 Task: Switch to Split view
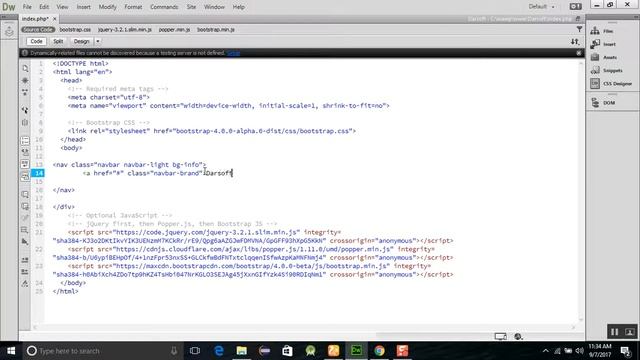[58, 41]
